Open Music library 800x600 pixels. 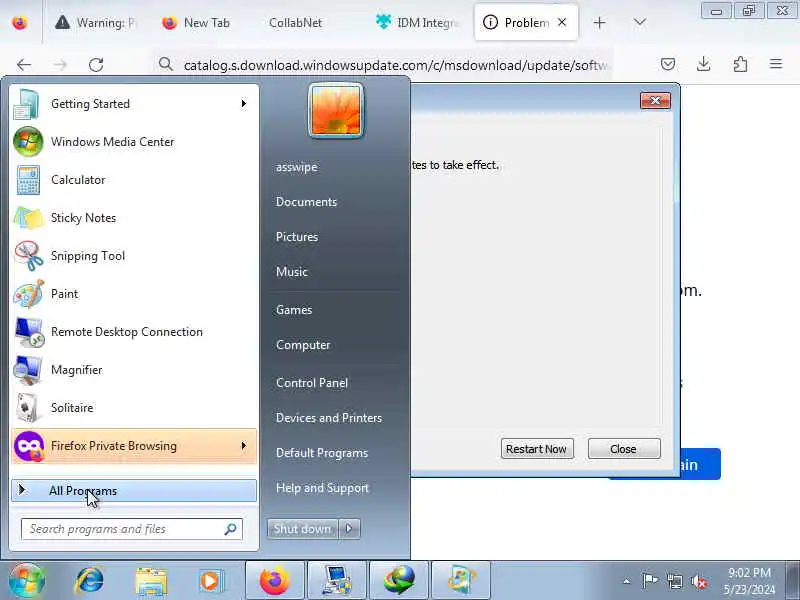point(292,272)
